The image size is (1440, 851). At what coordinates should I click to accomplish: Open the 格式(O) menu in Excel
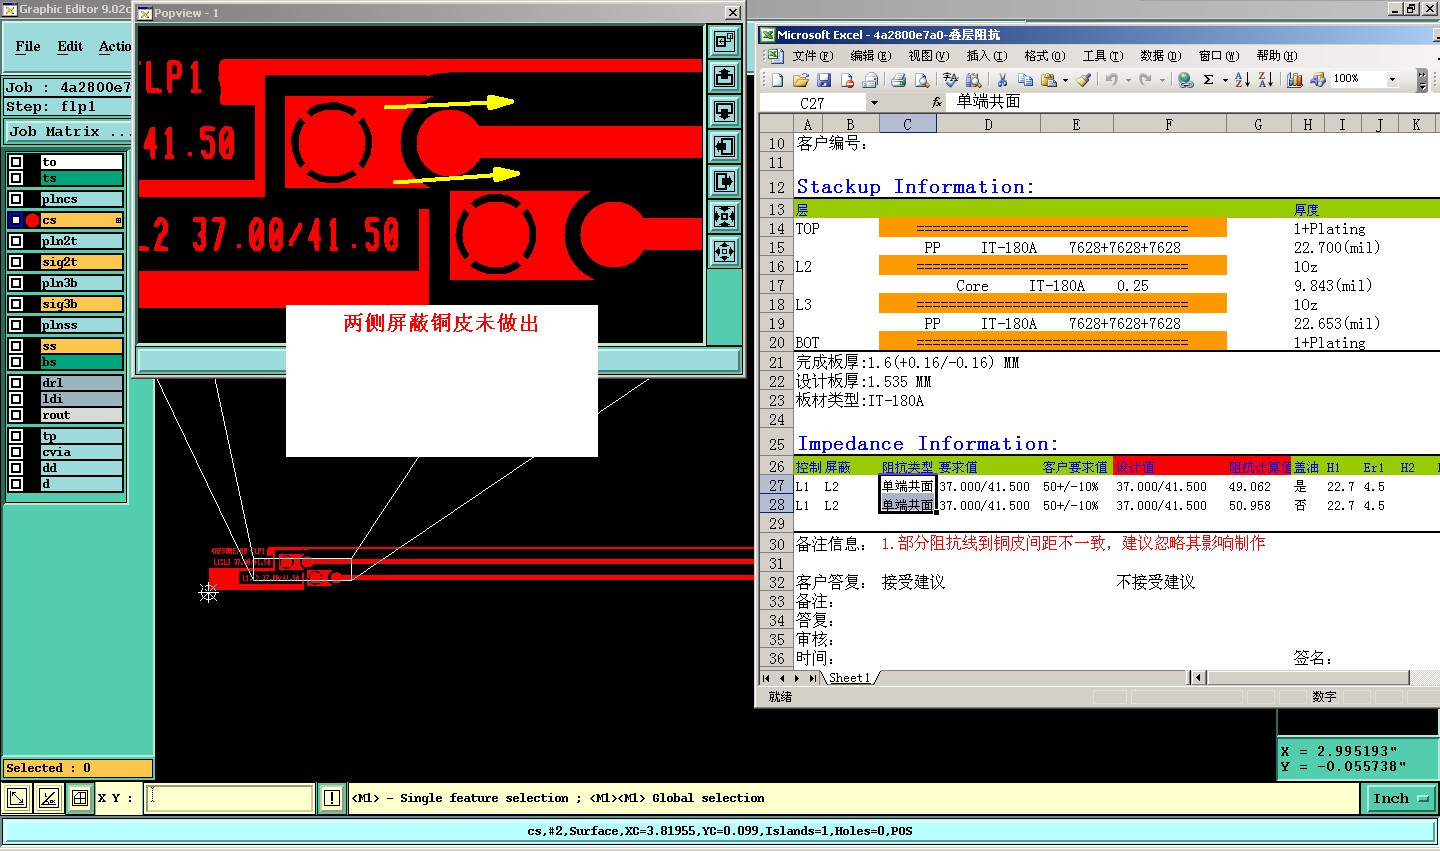[x=1044, y=56]
